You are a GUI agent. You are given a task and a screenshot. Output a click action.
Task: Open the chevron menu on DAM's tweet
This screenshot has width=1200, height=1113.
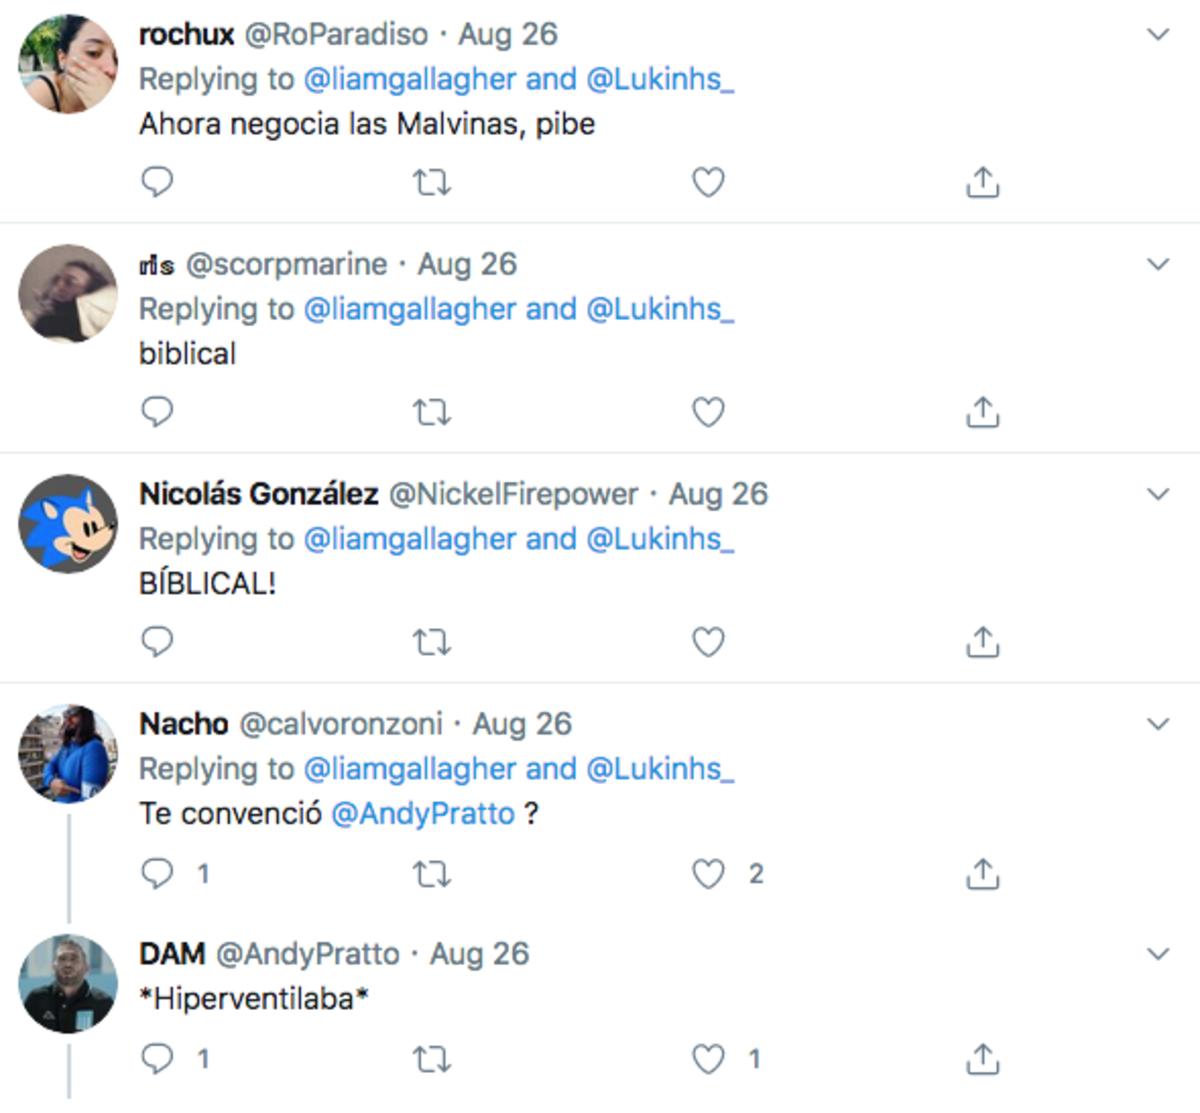pos(1158,954)
